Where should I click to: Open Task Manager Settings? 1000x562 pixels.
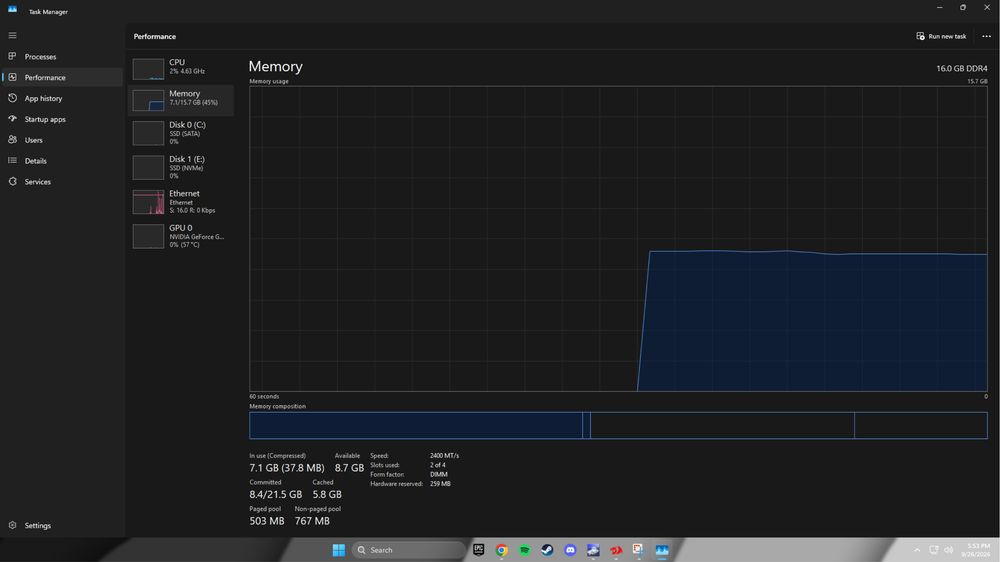tap(62, 526)
